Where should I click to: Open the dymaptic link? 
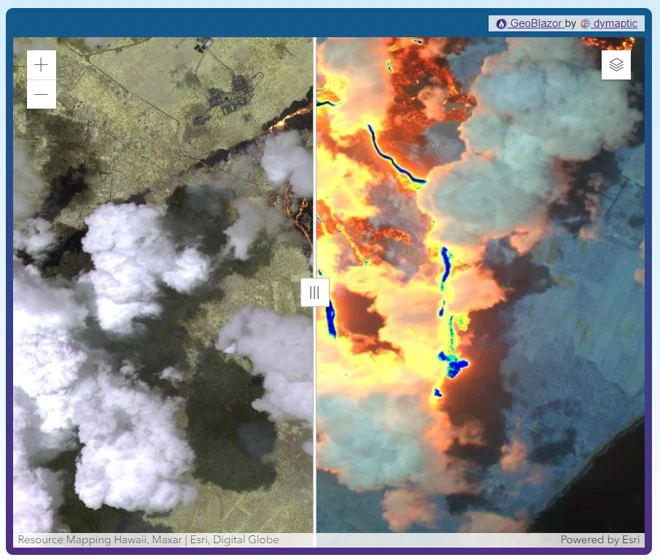click(x=614, y=24)
